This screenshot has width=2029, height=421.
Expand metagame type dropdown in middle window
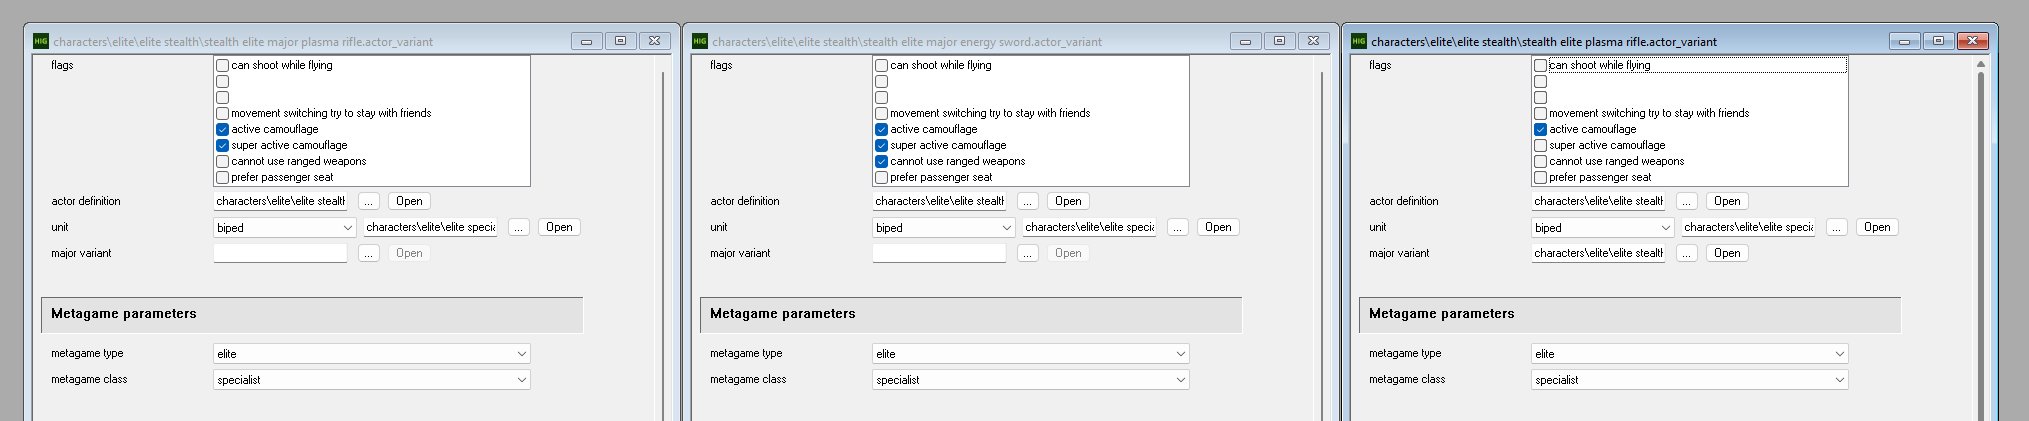[x=1031, y=353]
